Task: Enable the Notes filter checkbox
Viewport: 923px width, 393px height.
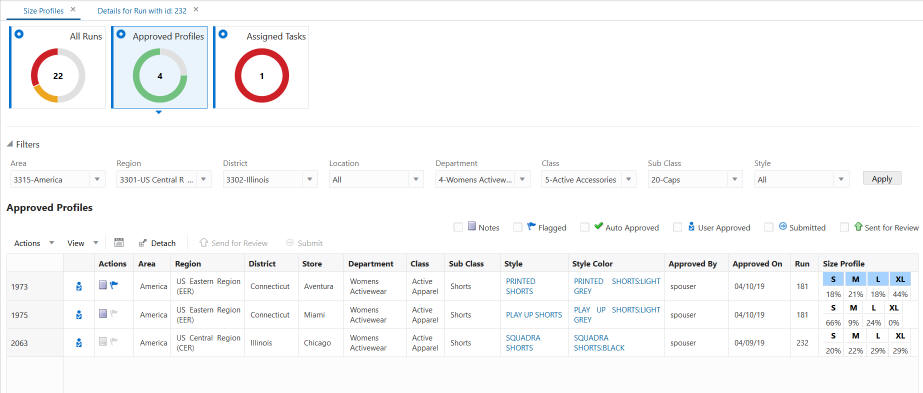Action: pos(458,227)
